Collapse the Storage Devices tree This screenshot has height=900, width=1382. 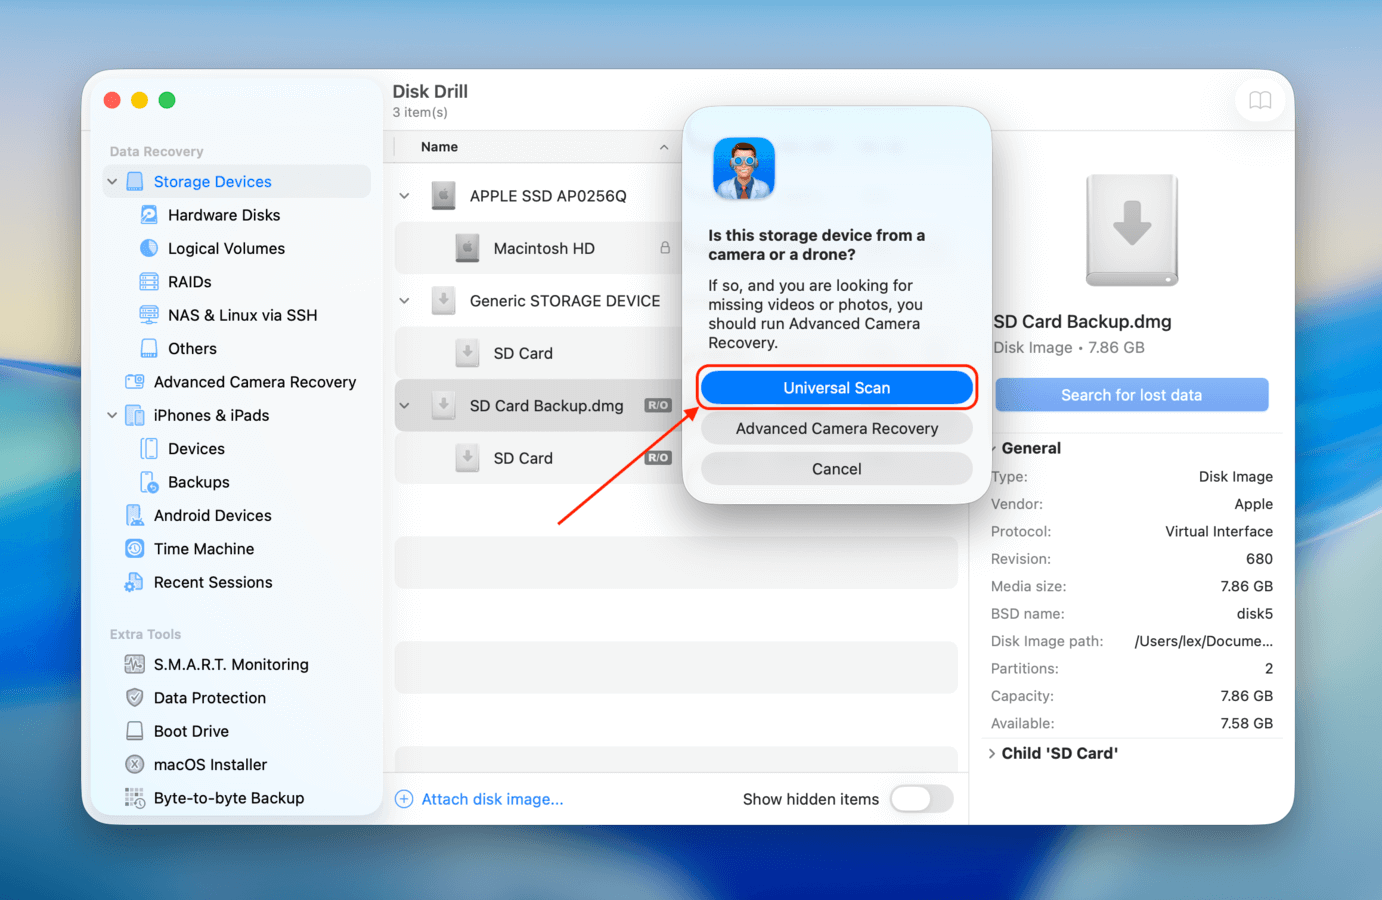coord(111,181)
